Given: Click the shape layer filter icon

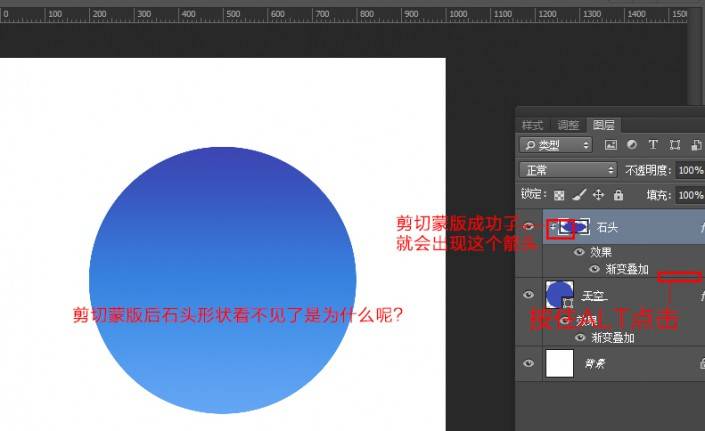Looking at the screenshot, I should tap(675, 146).
